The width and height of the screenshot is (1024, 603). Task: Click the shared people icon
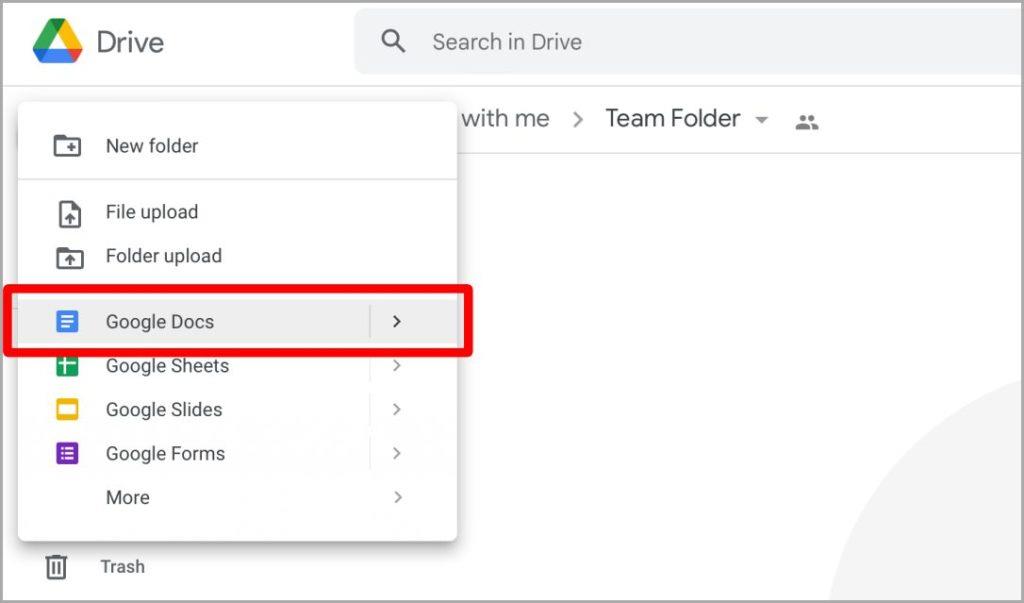coord(807,122)
